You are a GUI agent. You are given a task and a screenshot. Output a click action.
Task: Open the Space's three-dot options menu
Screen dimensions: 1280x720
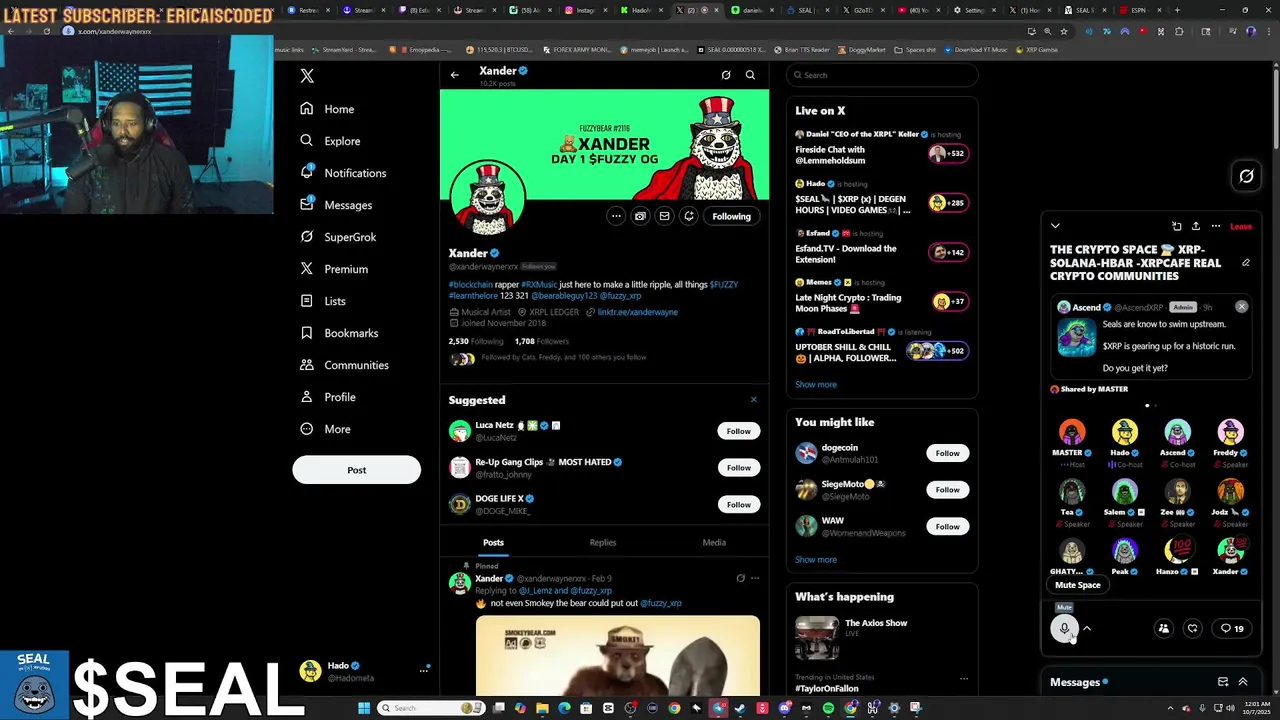(x=1216, y=227)
